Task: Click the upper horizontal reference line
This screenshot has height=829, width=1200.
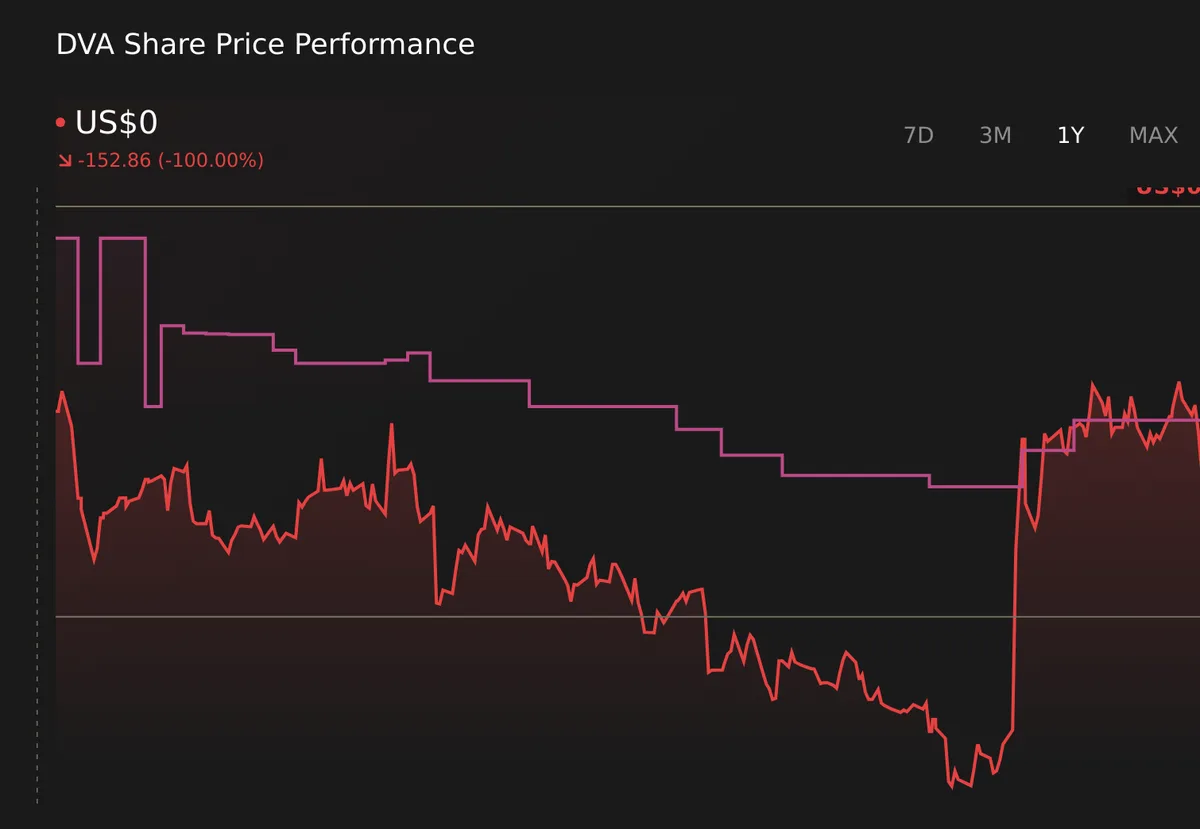Action: pos(600,207)
